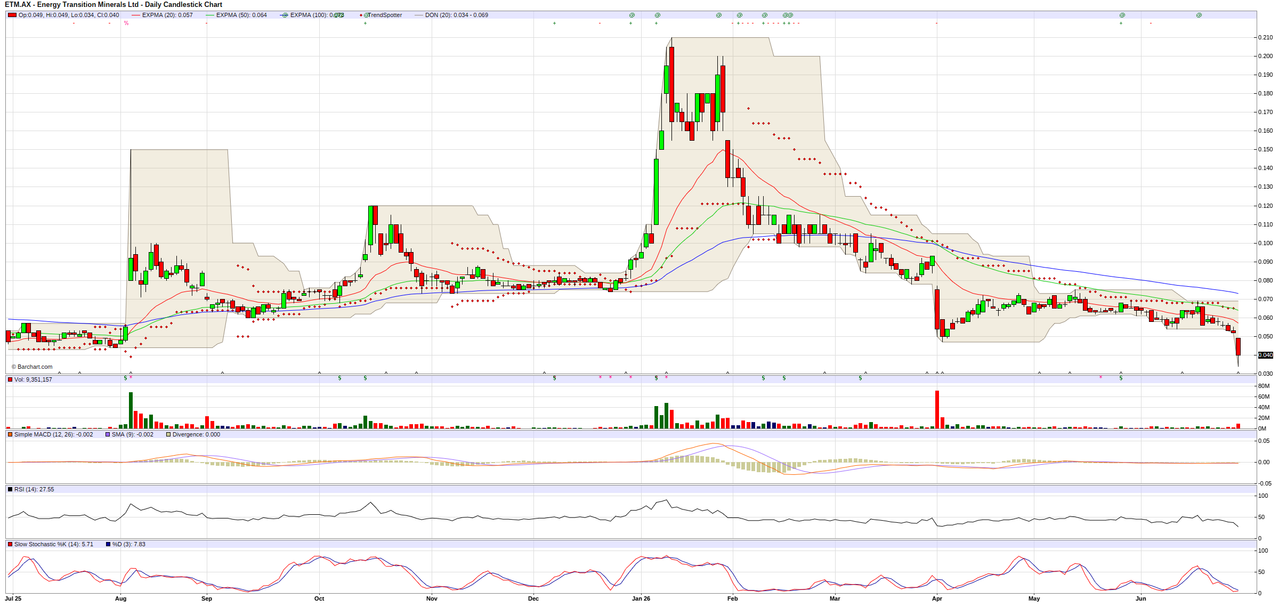The width and height of the screenshot is (1279, 615).
Task: Click the red Vol legend swatch
Action: [10, 380]
